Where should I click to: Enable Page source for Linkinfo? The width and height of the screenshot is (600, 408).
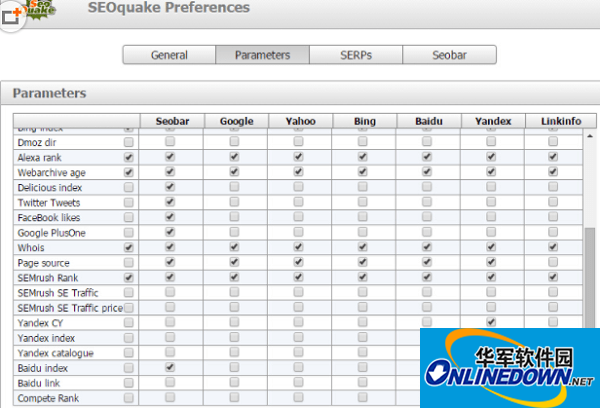tap(553, 262)
